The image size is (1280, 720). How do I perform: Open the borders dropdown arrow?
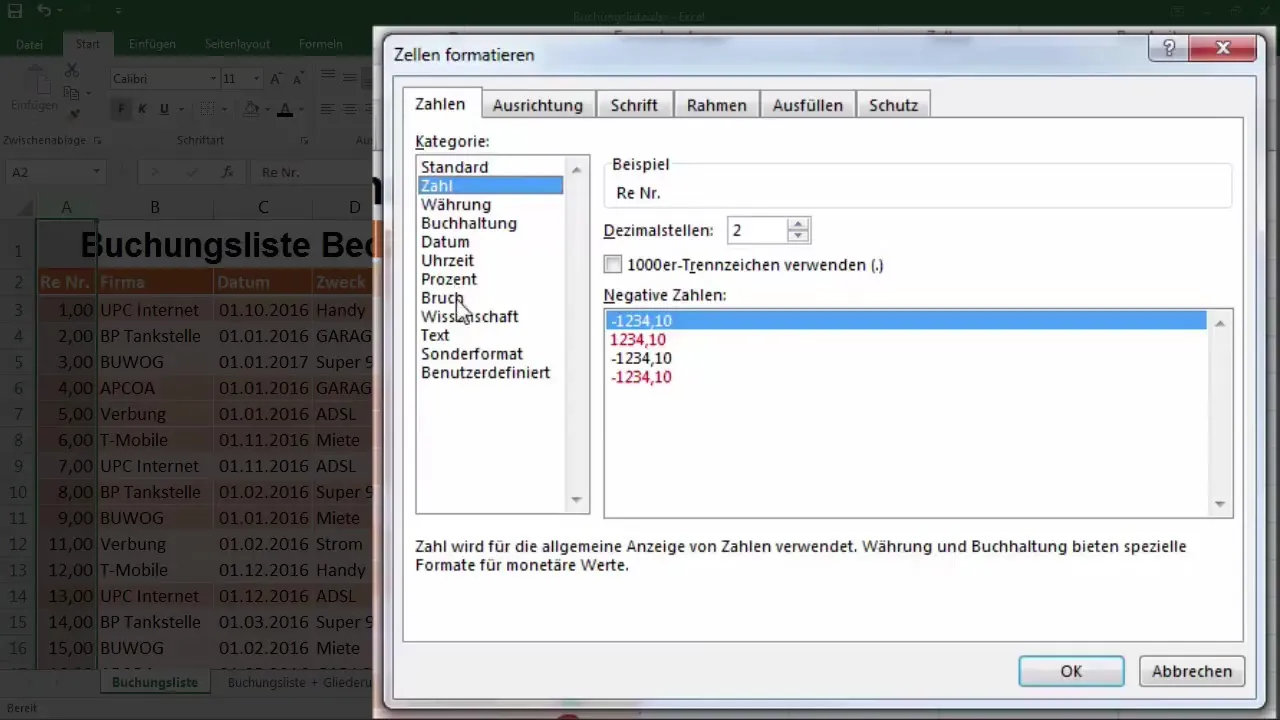[x=223, y=109]
